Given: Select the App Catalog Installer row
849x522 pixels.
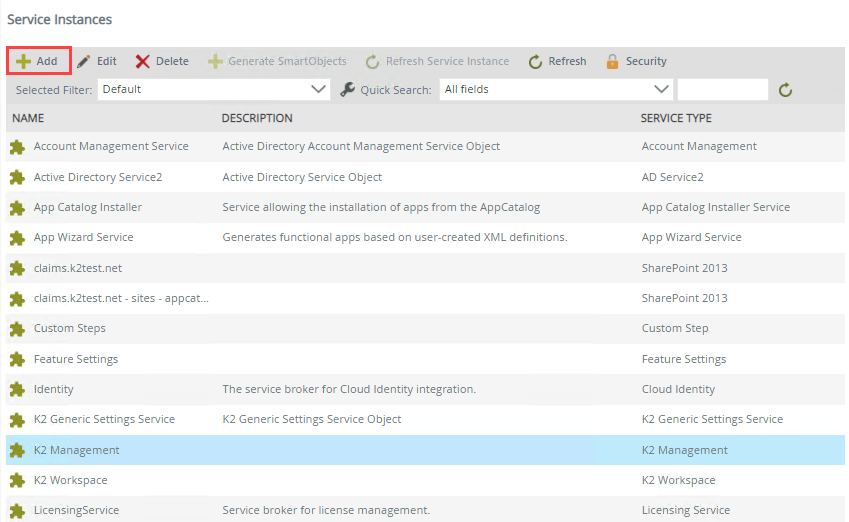Looking at the screenshot, I should pos(88,207).
